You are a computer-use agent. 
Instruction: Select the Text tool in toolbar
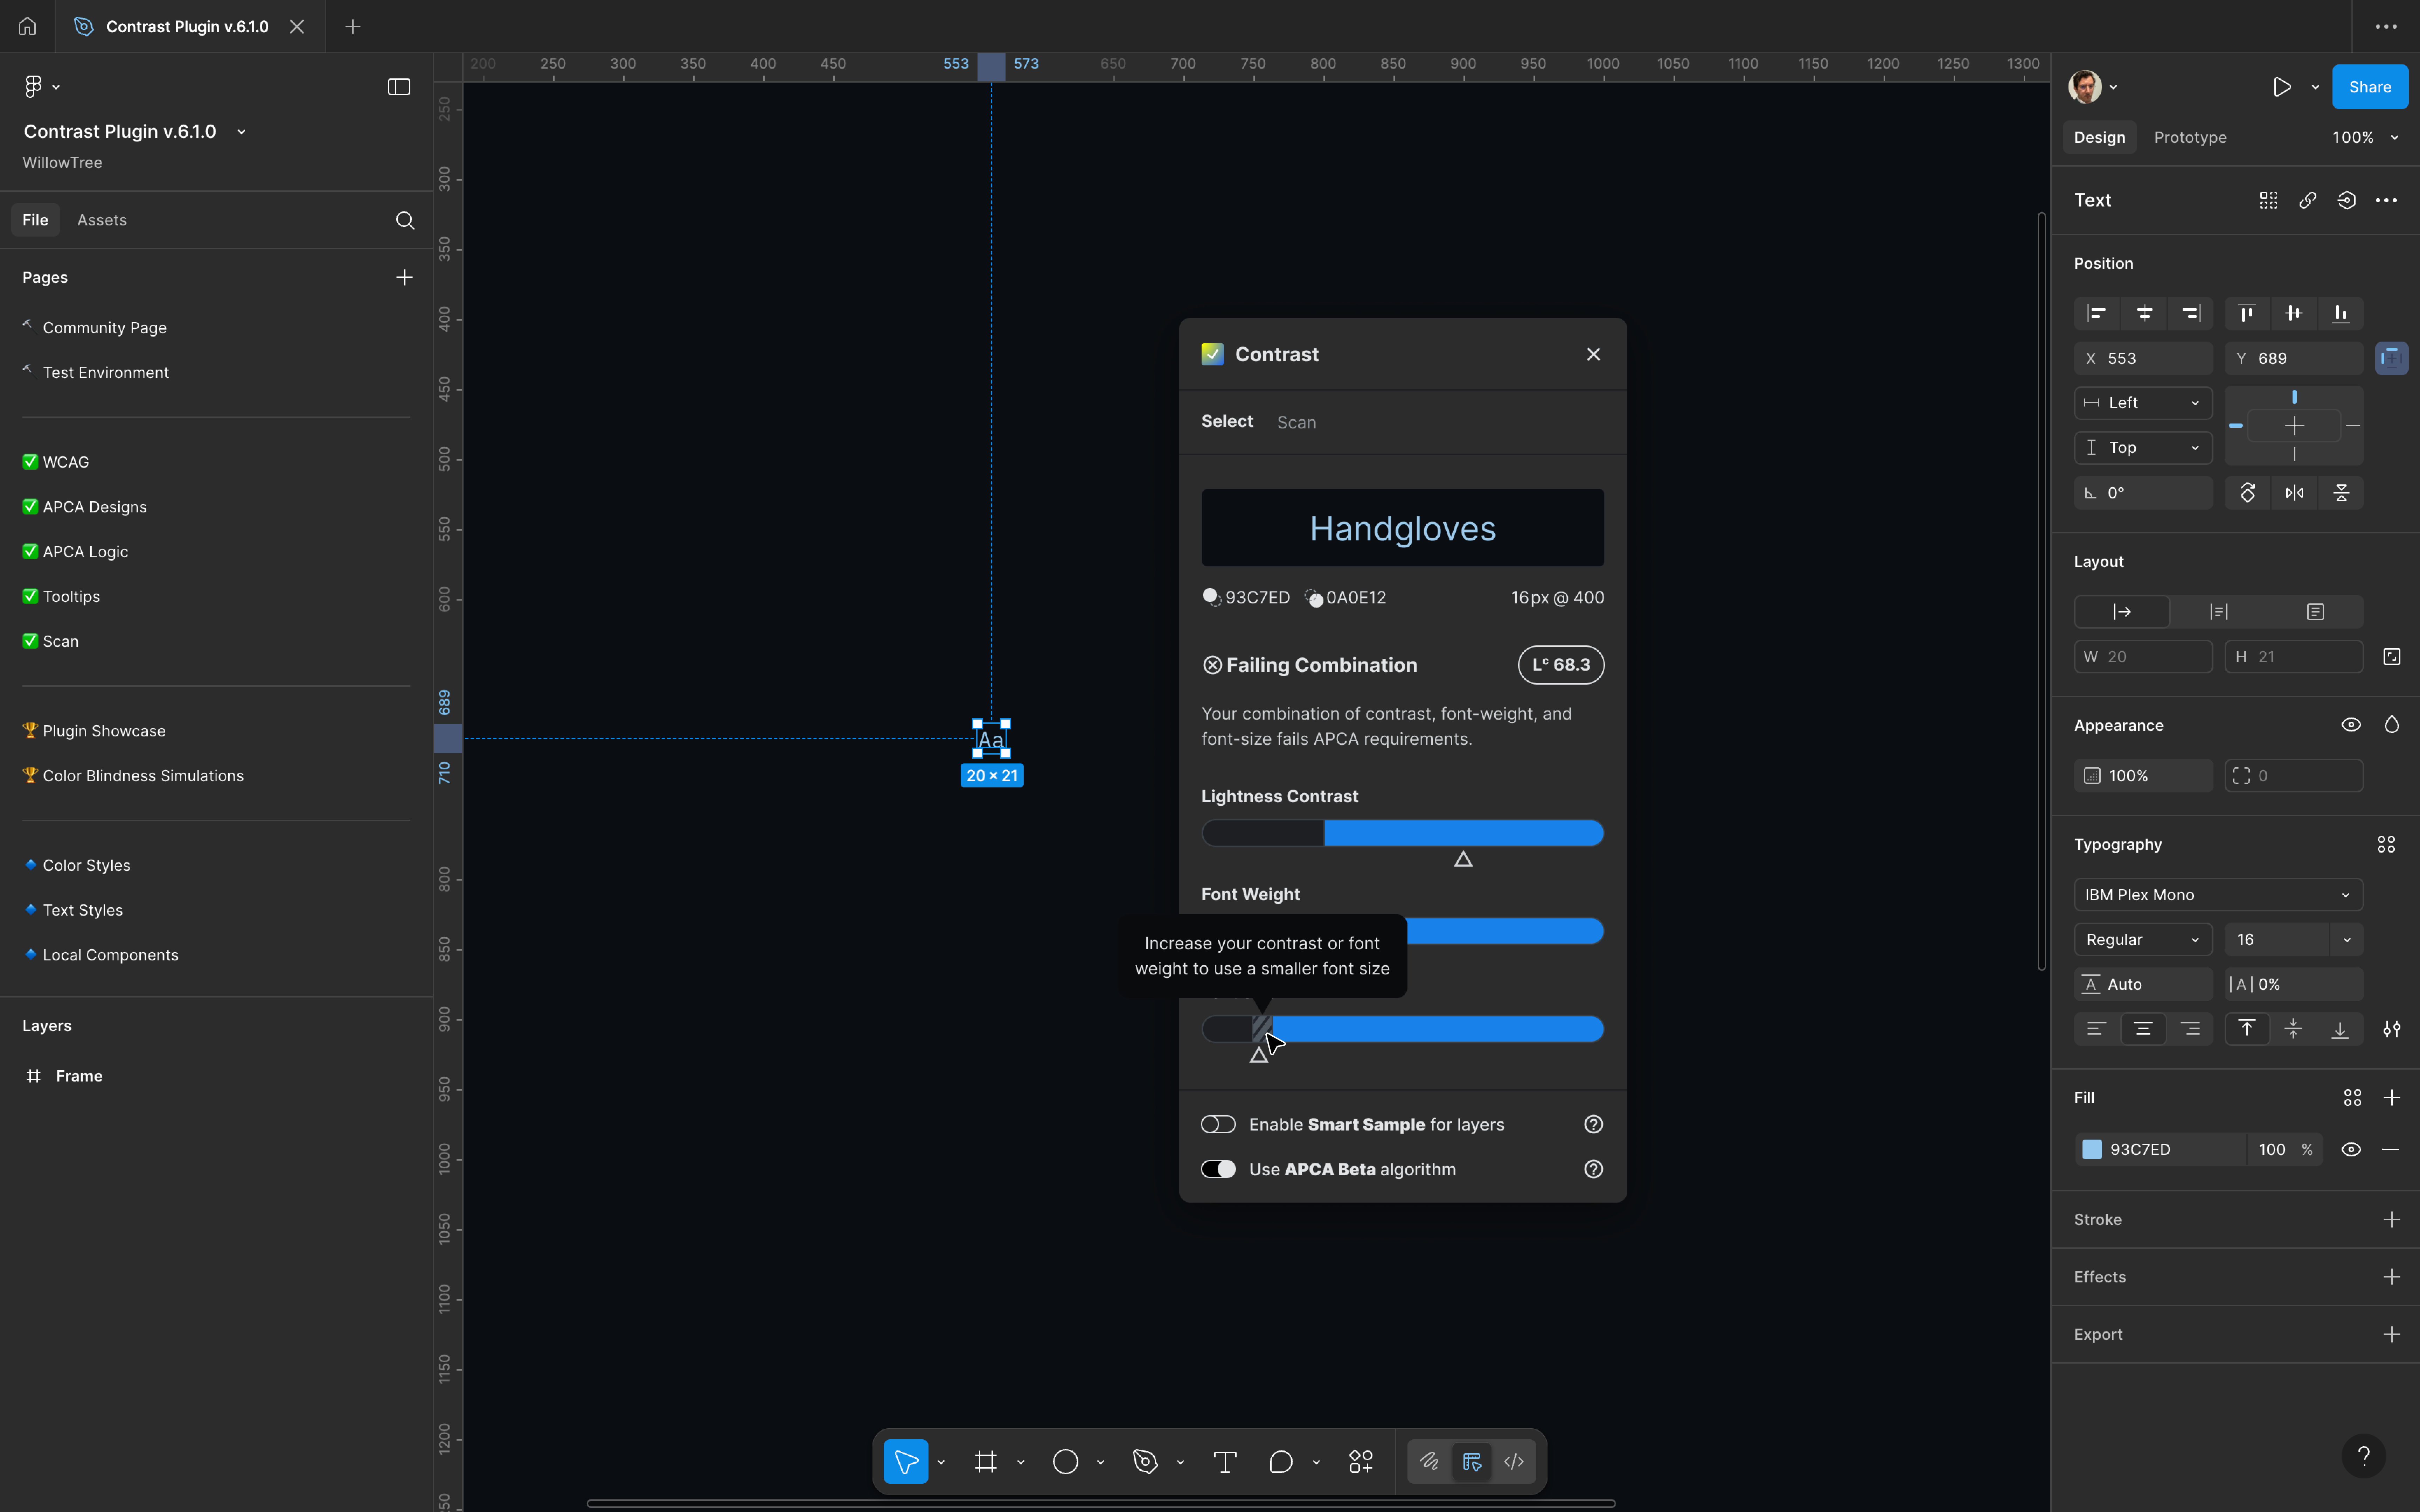[1225, 1462]
